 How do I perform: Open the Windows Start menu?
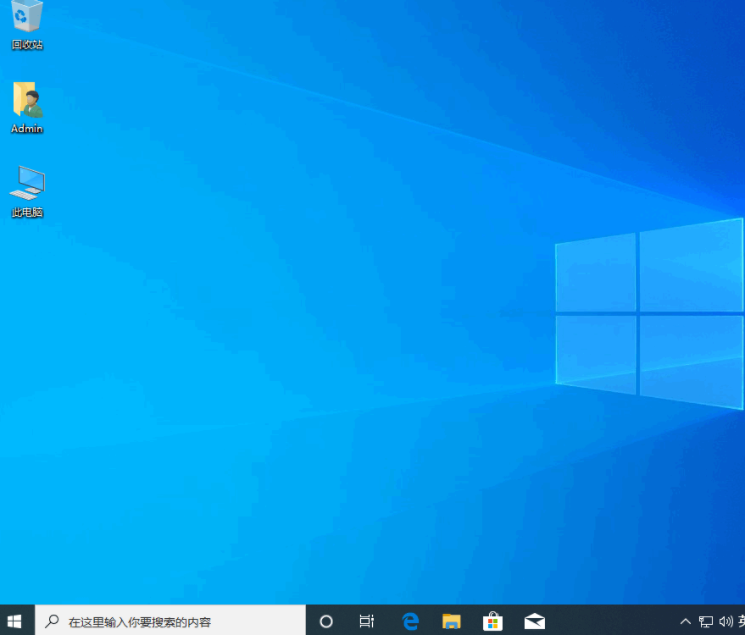pyautogui.click(x=15, y=621)
